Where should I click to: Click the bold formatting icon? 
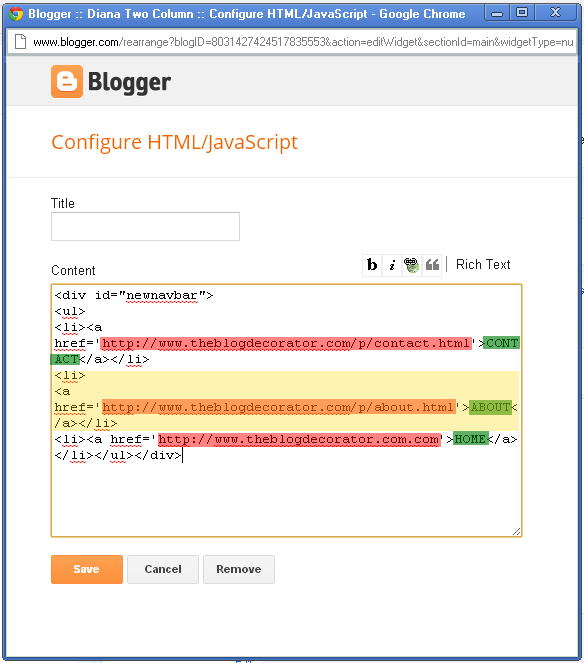pyautogui.click(x=372, y=265)
